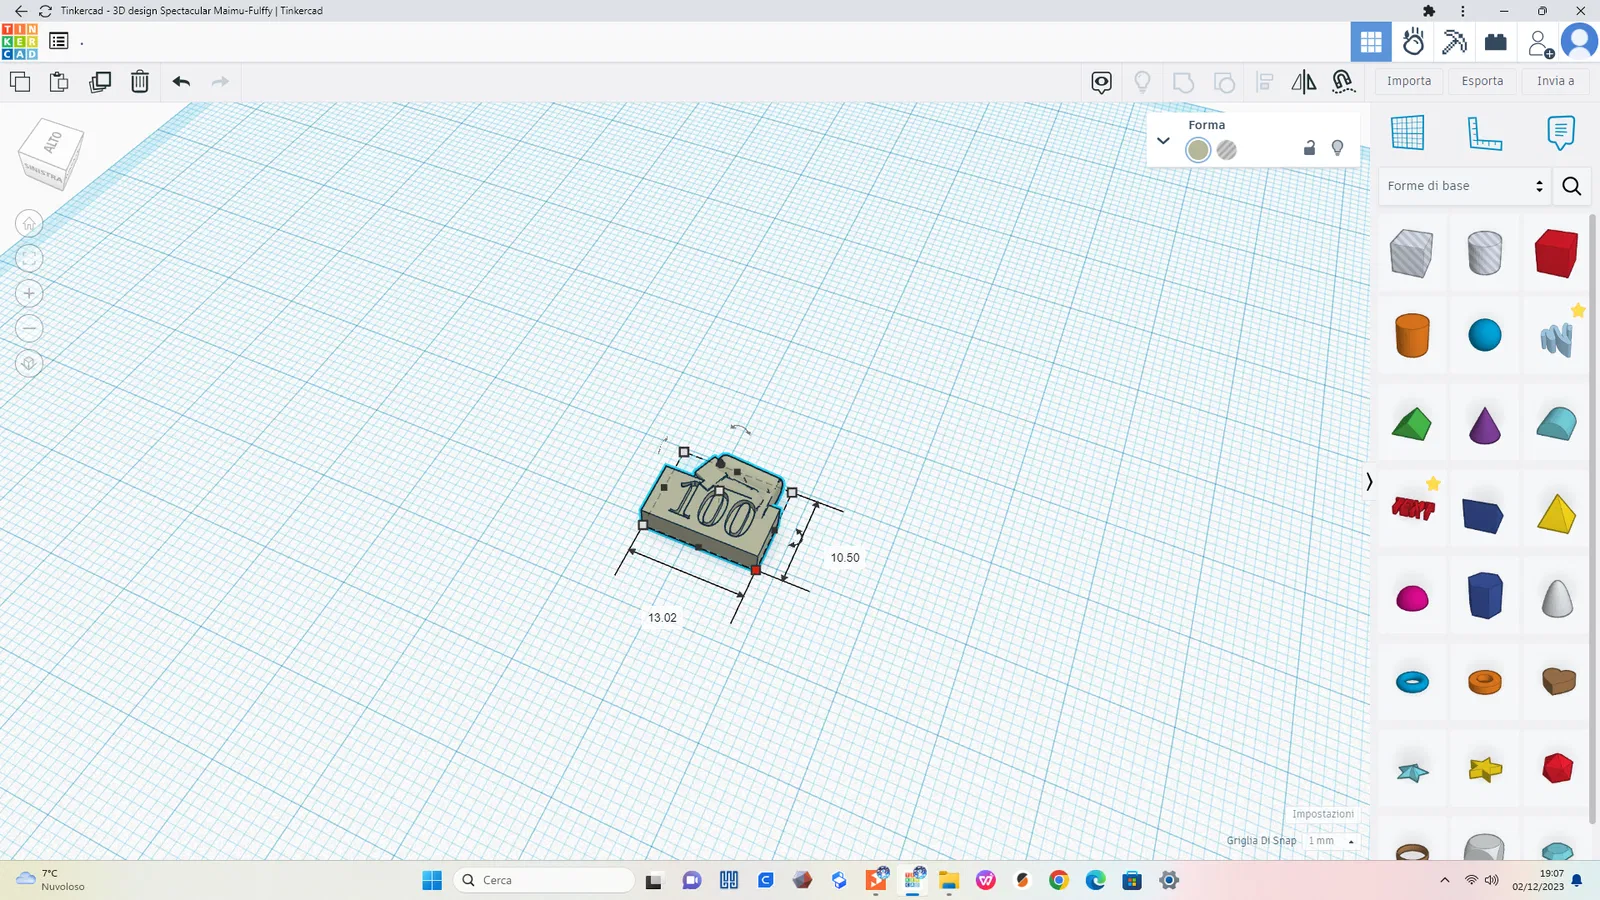This screenshot has height=900, width=1600.
Task: Activate the Mirror tool
Action: pyautogui.click(x=1304, y=82)
